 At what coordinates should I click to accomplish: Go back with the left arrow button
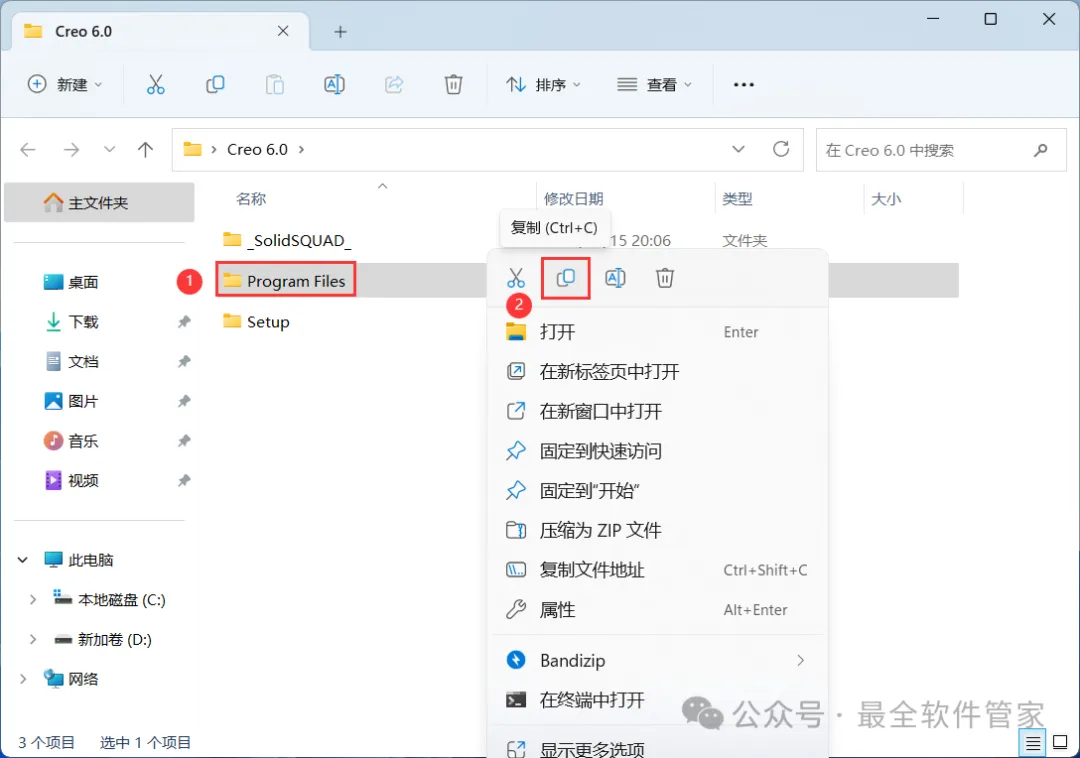(28, 150)
